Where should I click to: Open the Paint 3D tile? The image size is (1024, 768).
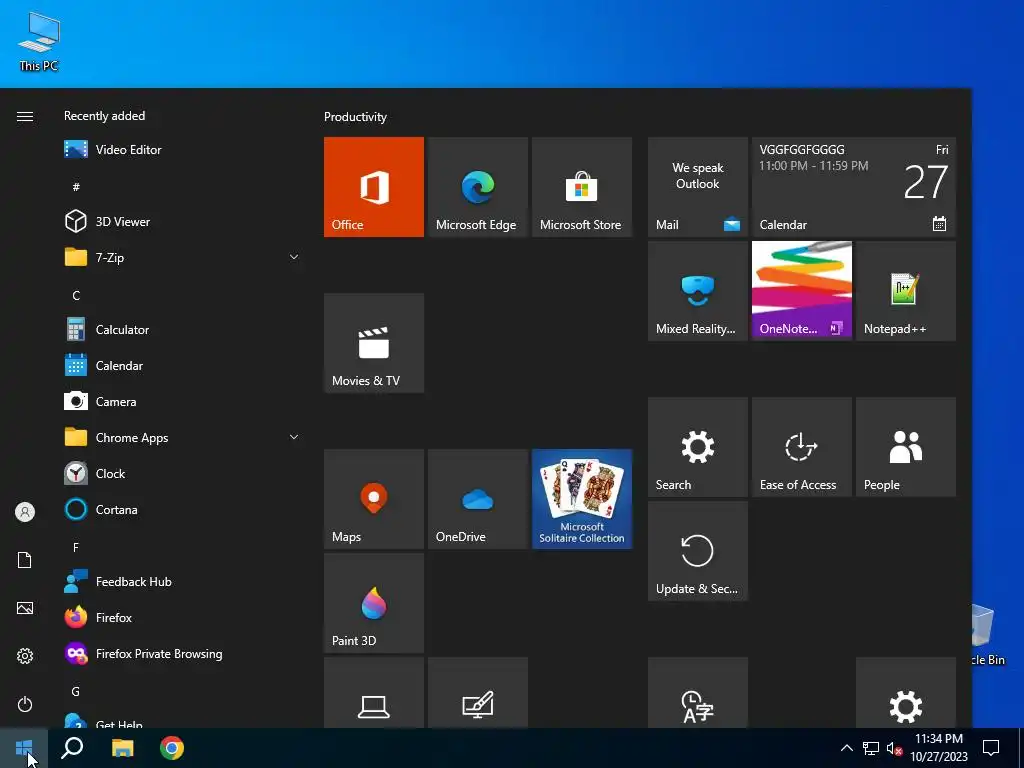click(x=374, y=603)
